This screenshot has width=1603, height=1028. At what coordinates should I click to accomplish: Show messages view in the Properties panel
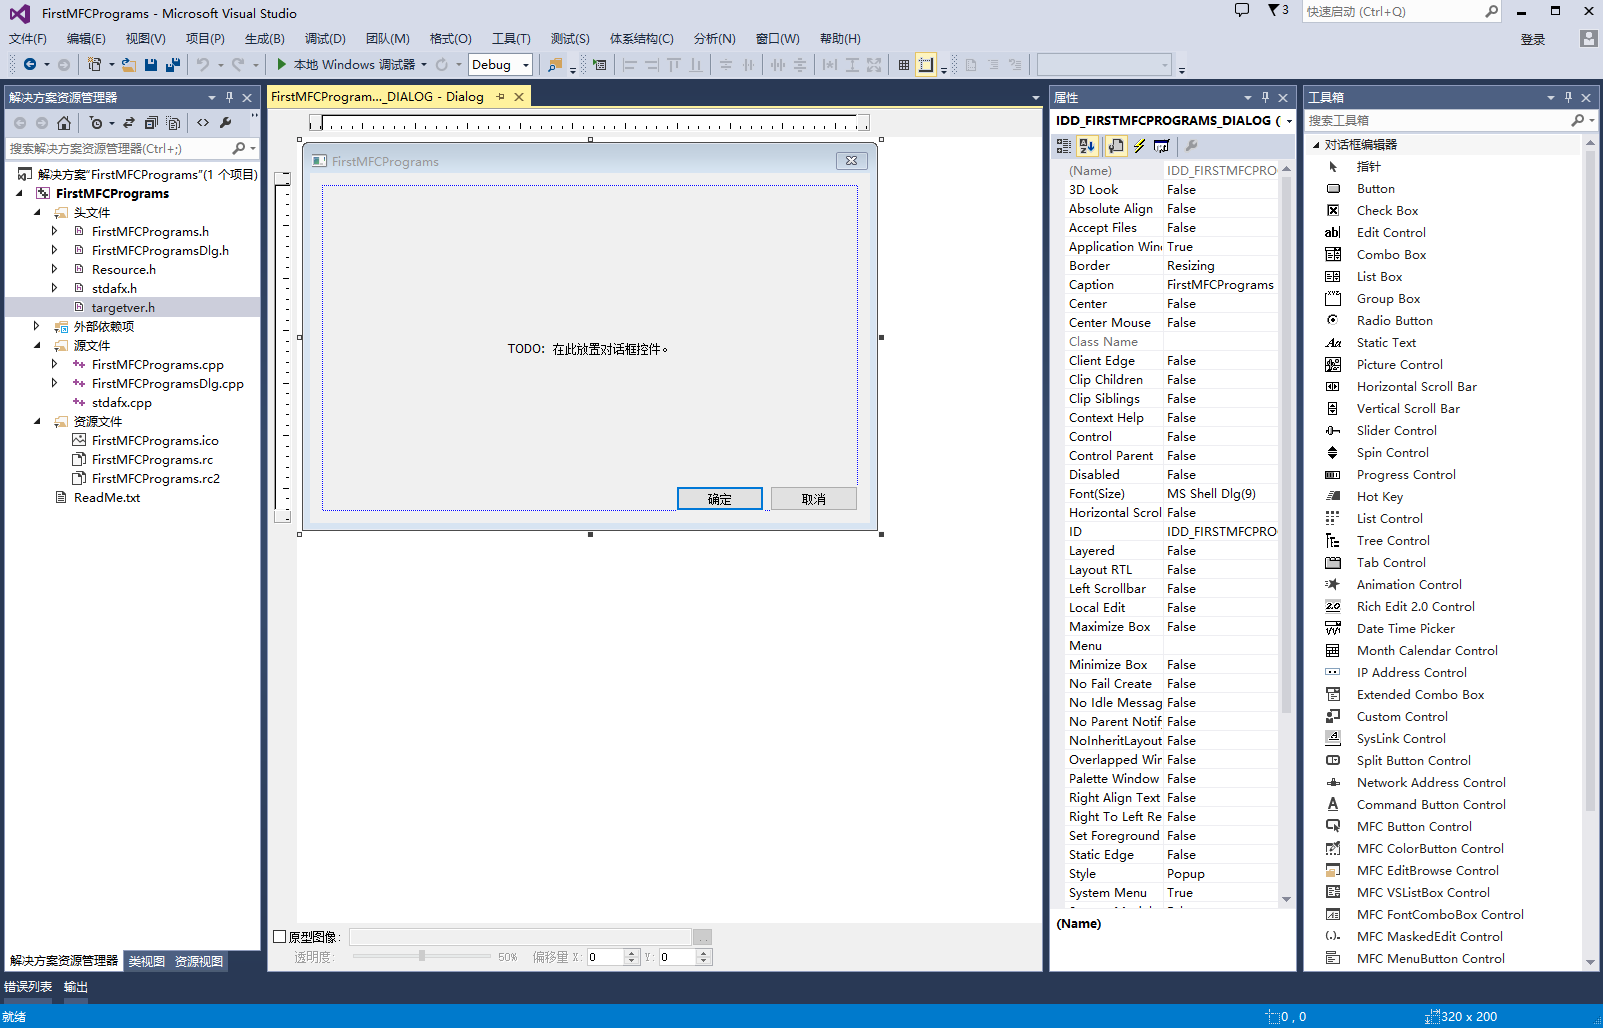[1161, 146]
